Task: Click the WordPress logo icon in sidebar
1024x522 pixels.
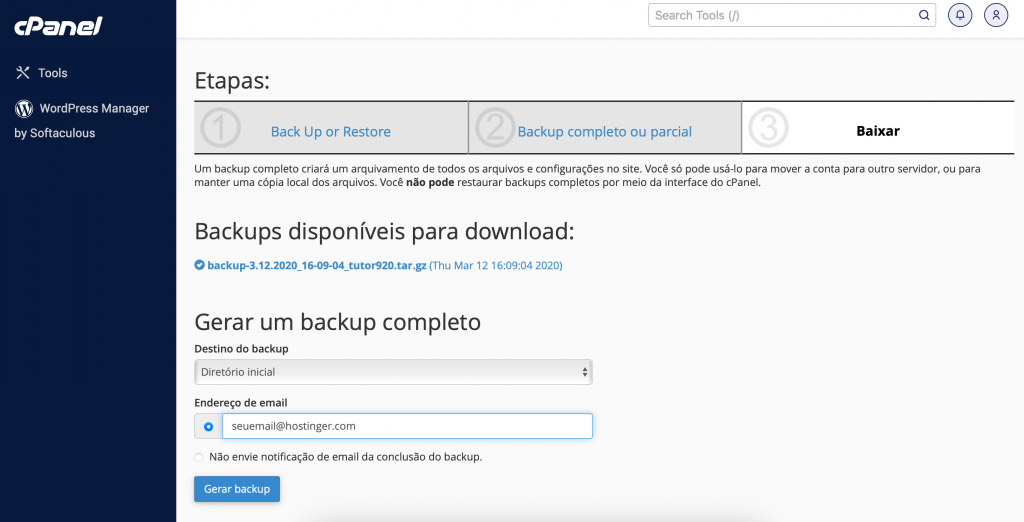Action: (x=24, y=108)
